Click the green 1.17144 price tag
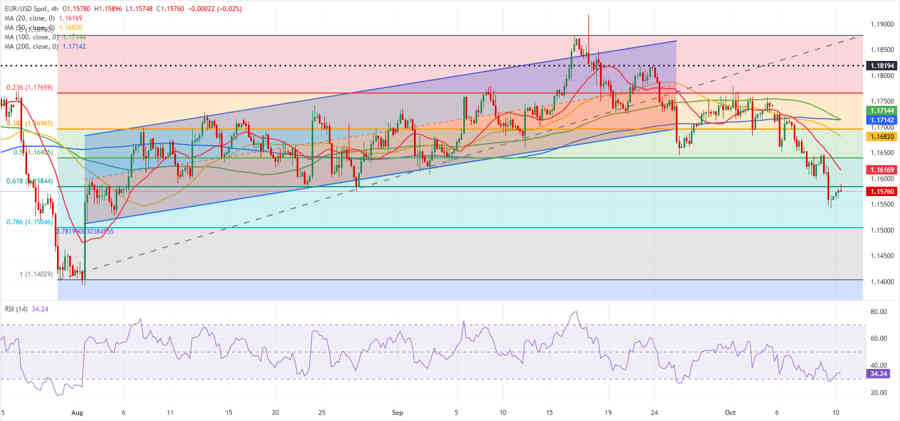 [x=881, y=110]
